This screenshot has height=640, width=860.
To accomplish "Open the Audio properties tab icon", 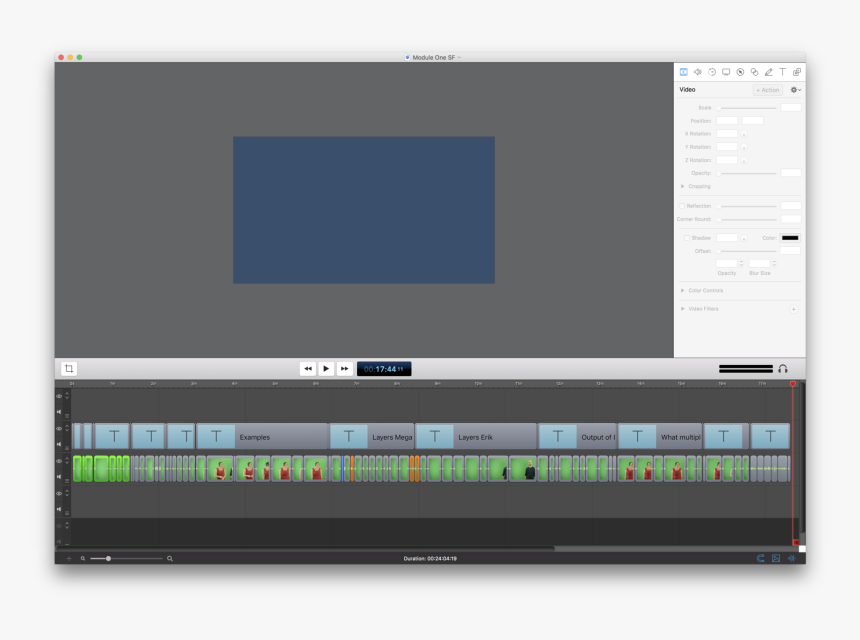I will [x=698, y=72].
